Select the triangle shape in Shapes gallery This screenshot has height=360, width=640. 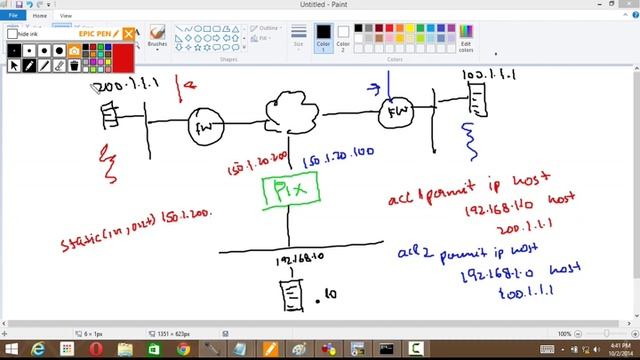click(x=236, y=29)
